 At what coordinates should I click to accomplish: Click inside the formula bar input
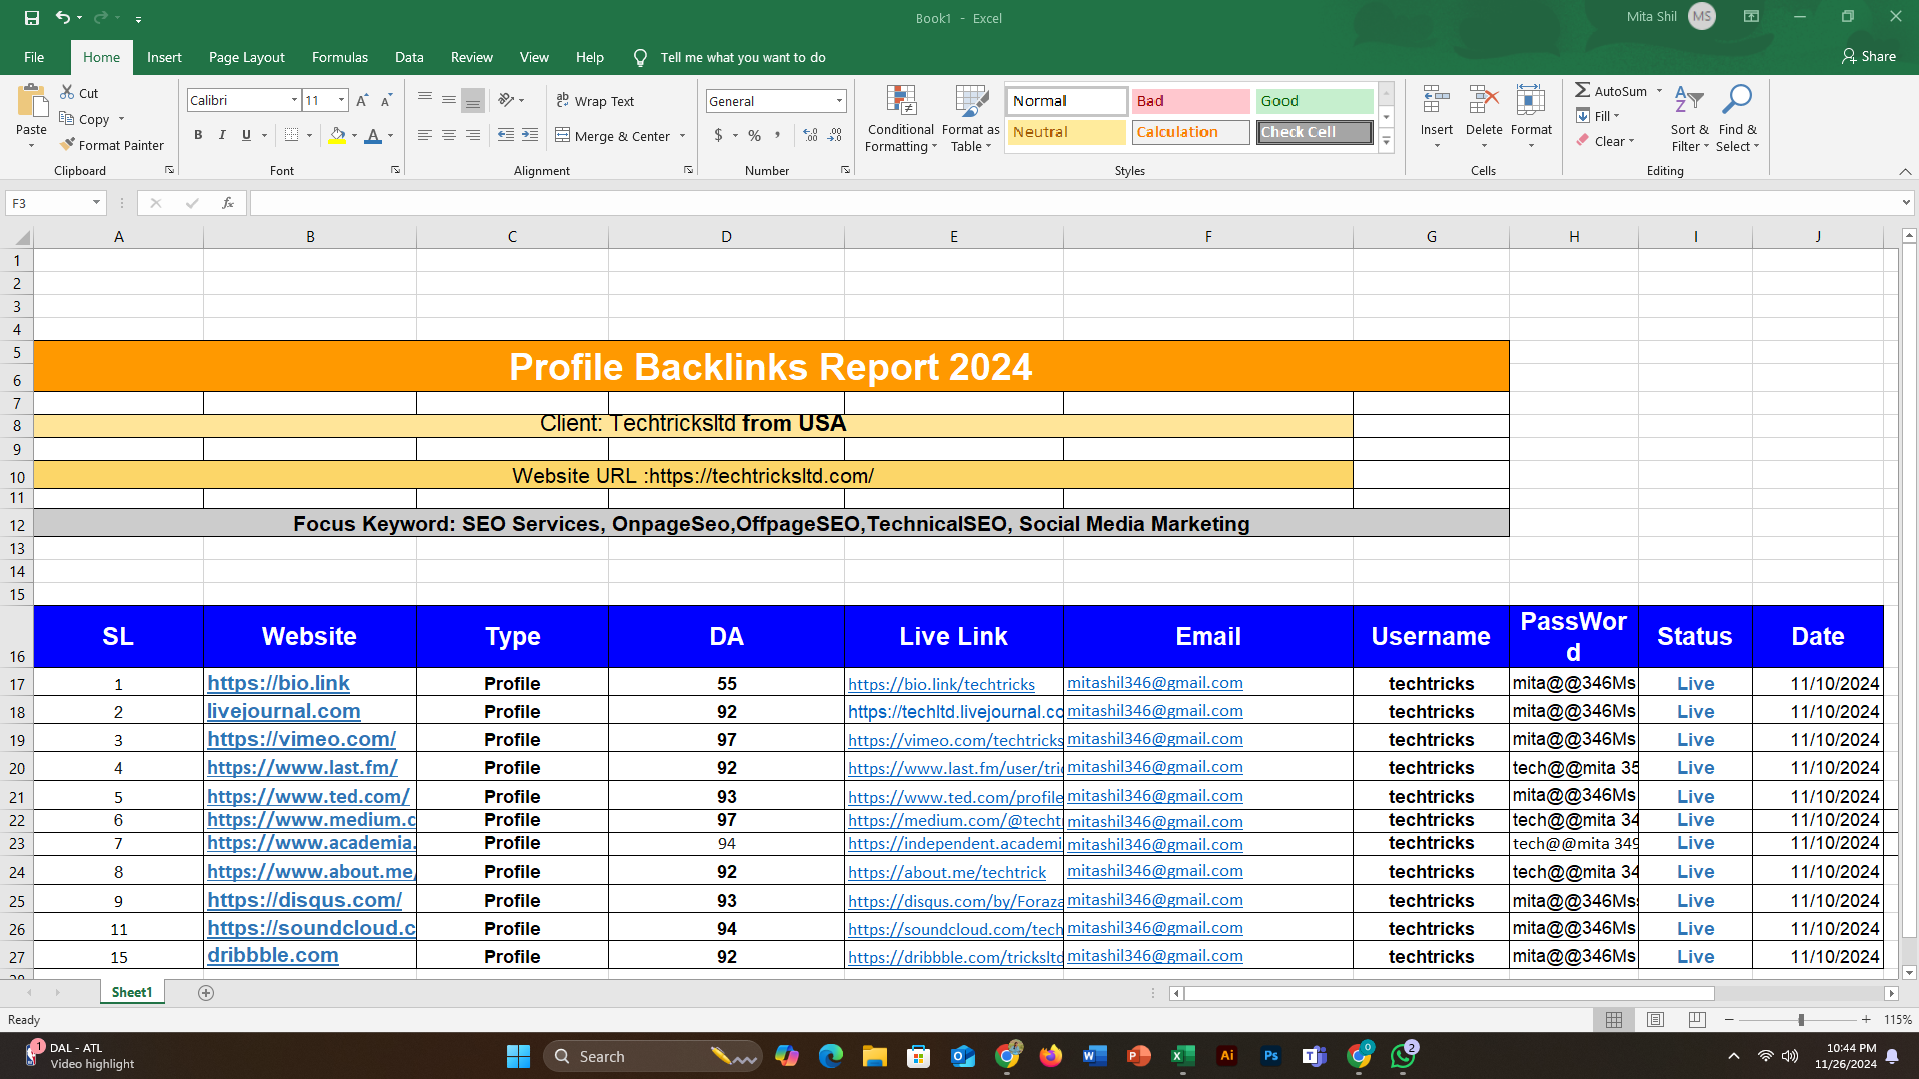click(1070, 203)
